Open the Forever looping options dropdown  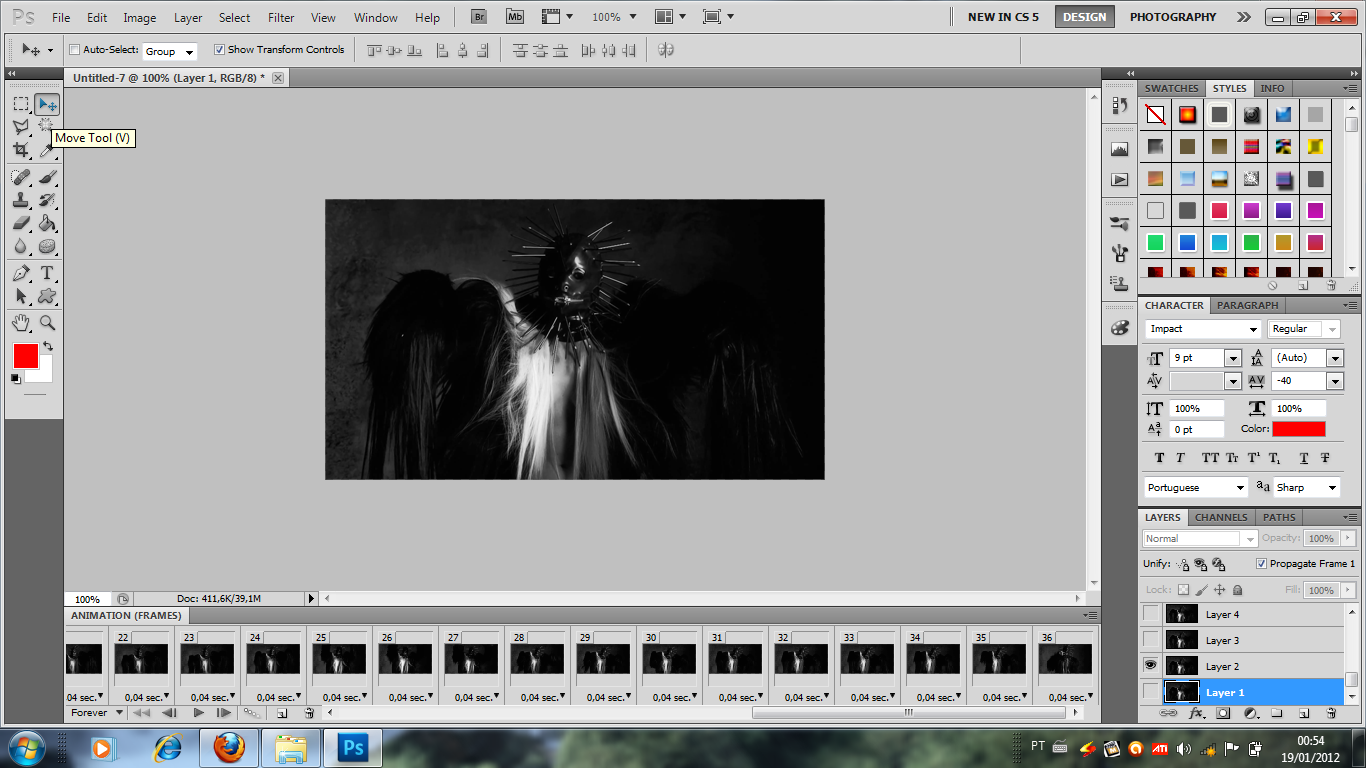[x=96, y=713]
